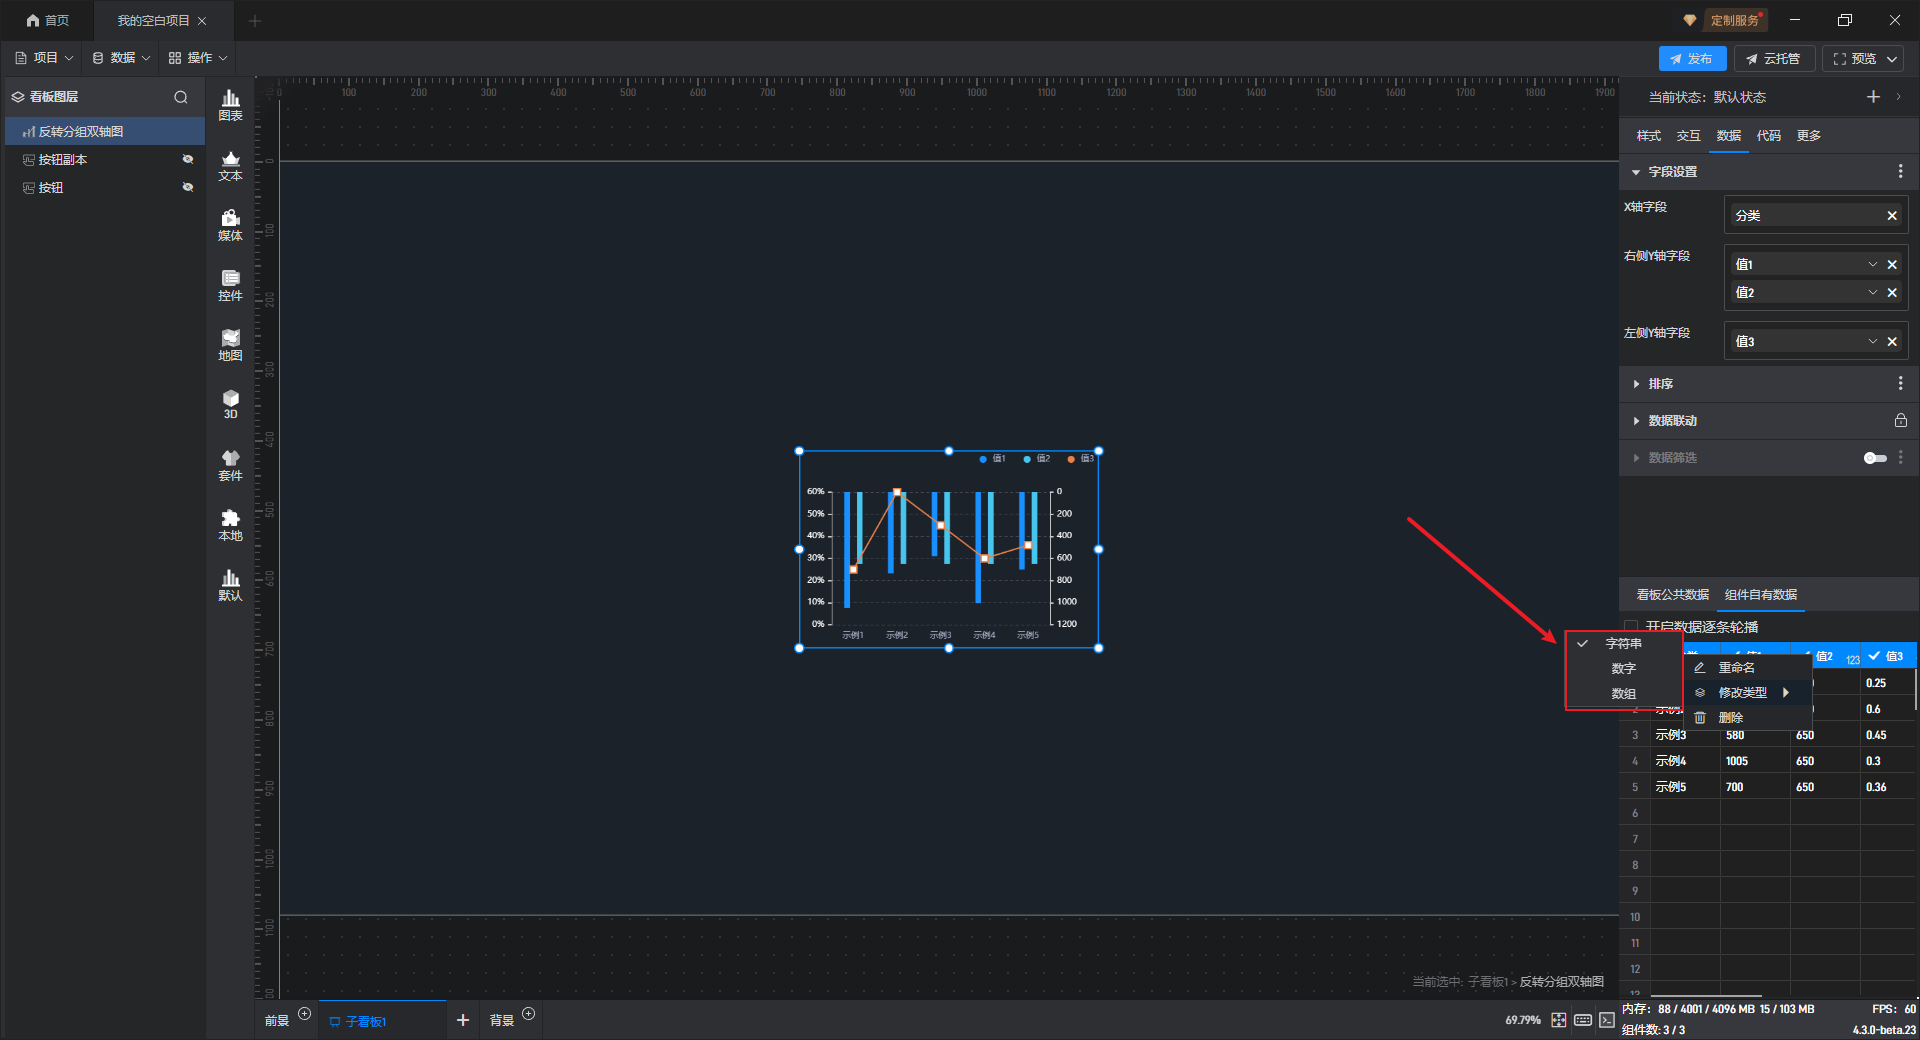Open the 值3 field dropdown arrow

pos(1873,342)
